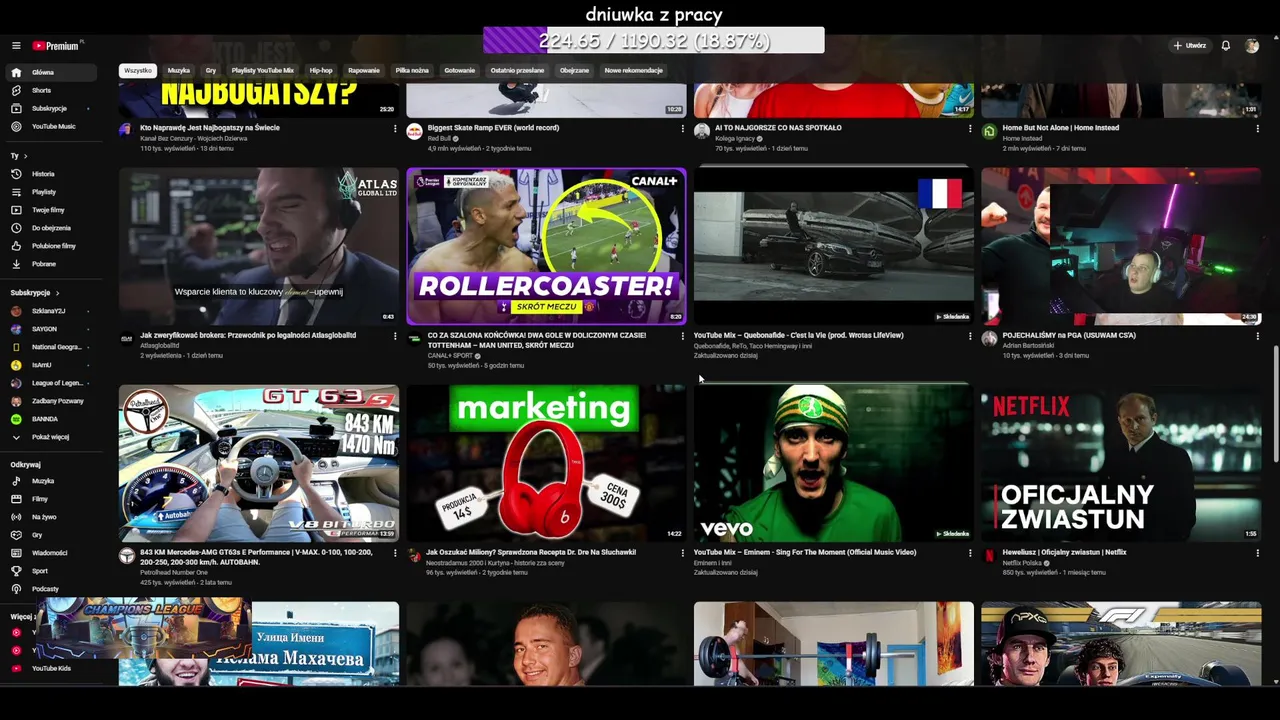
Task: Play the Netflix Oficjalny Zwiastun thumbnail
Action: tap(1121, 463)
